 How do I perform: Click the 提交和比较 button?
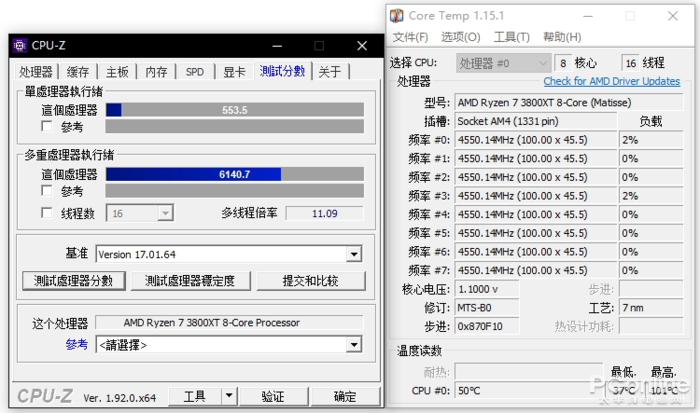point(311,281)
